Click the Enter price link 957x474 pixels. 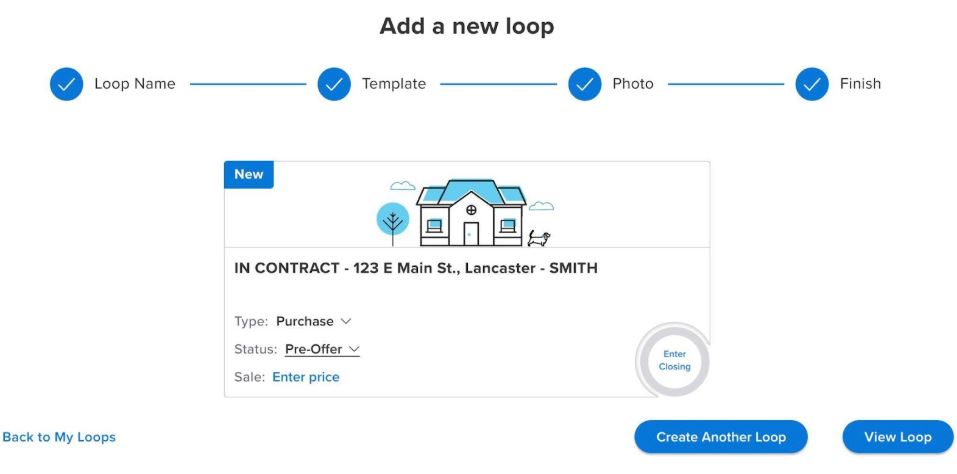pos(306,377)
